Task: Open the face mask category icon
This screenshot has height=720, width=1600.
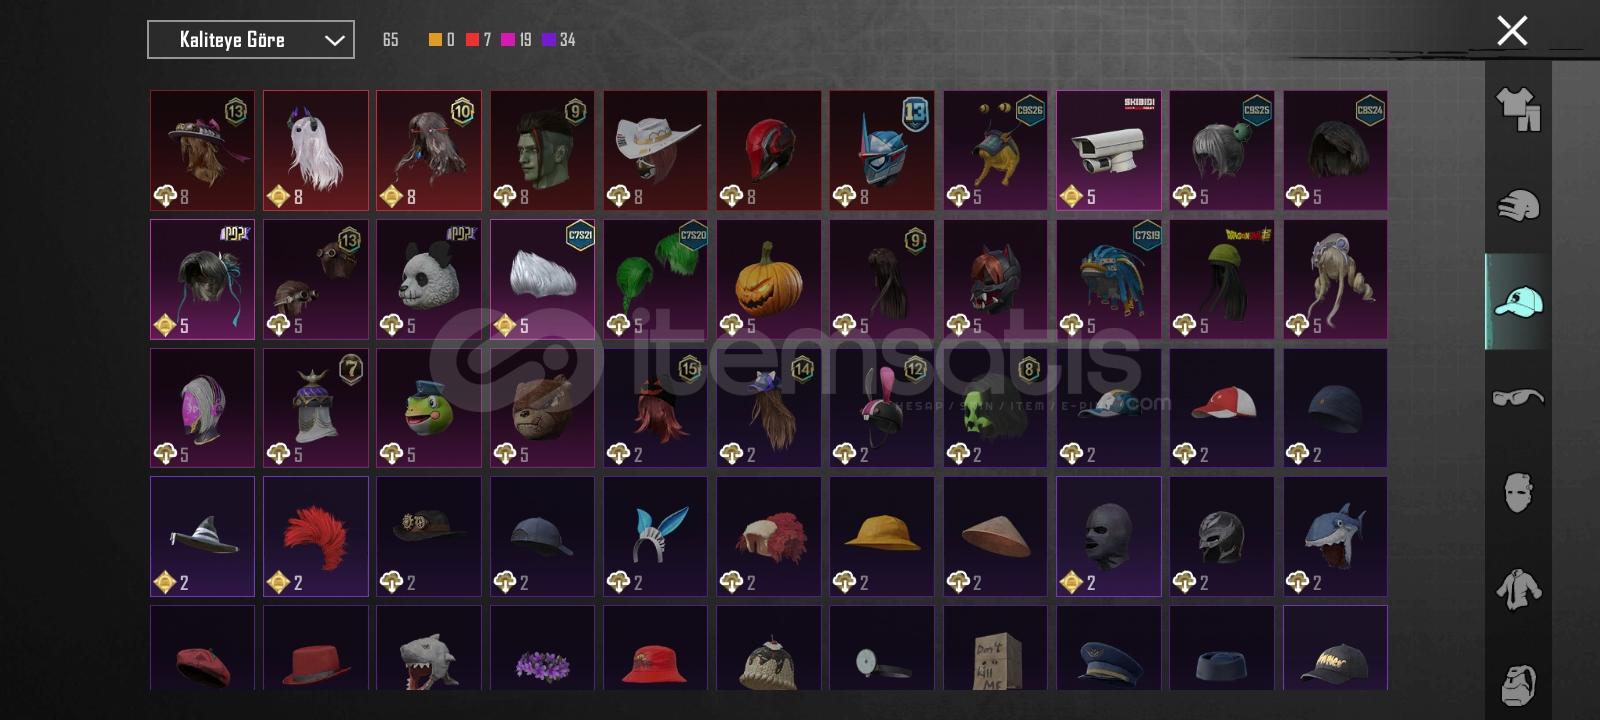Action: 1518,492
